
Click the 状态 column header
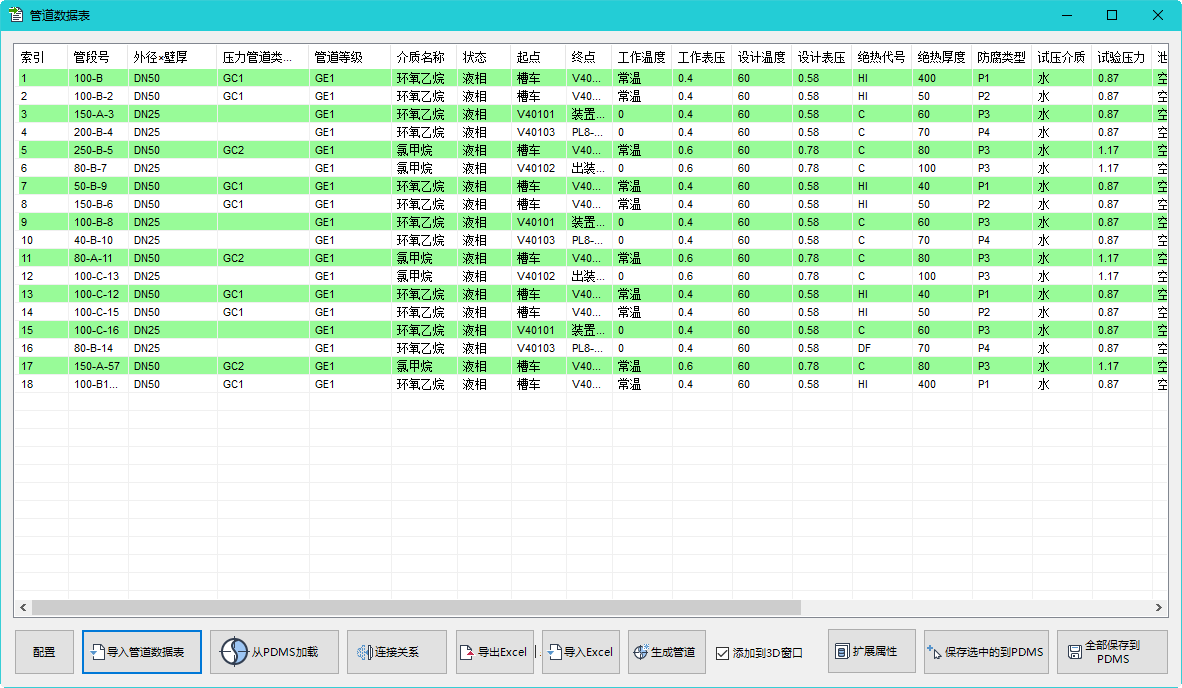tap(483, 57)
